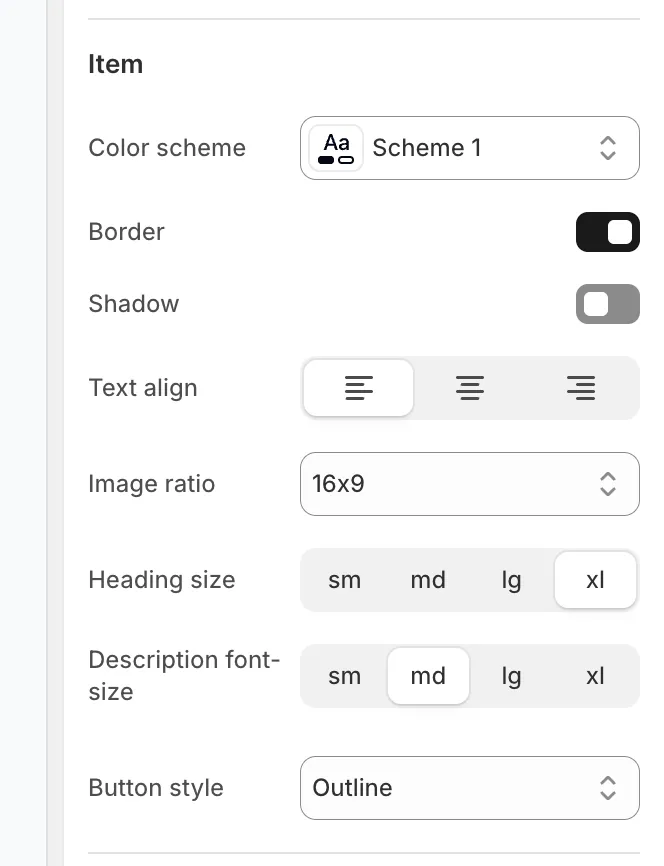Open the Button style dropdown showing Outline

[470, 788]
